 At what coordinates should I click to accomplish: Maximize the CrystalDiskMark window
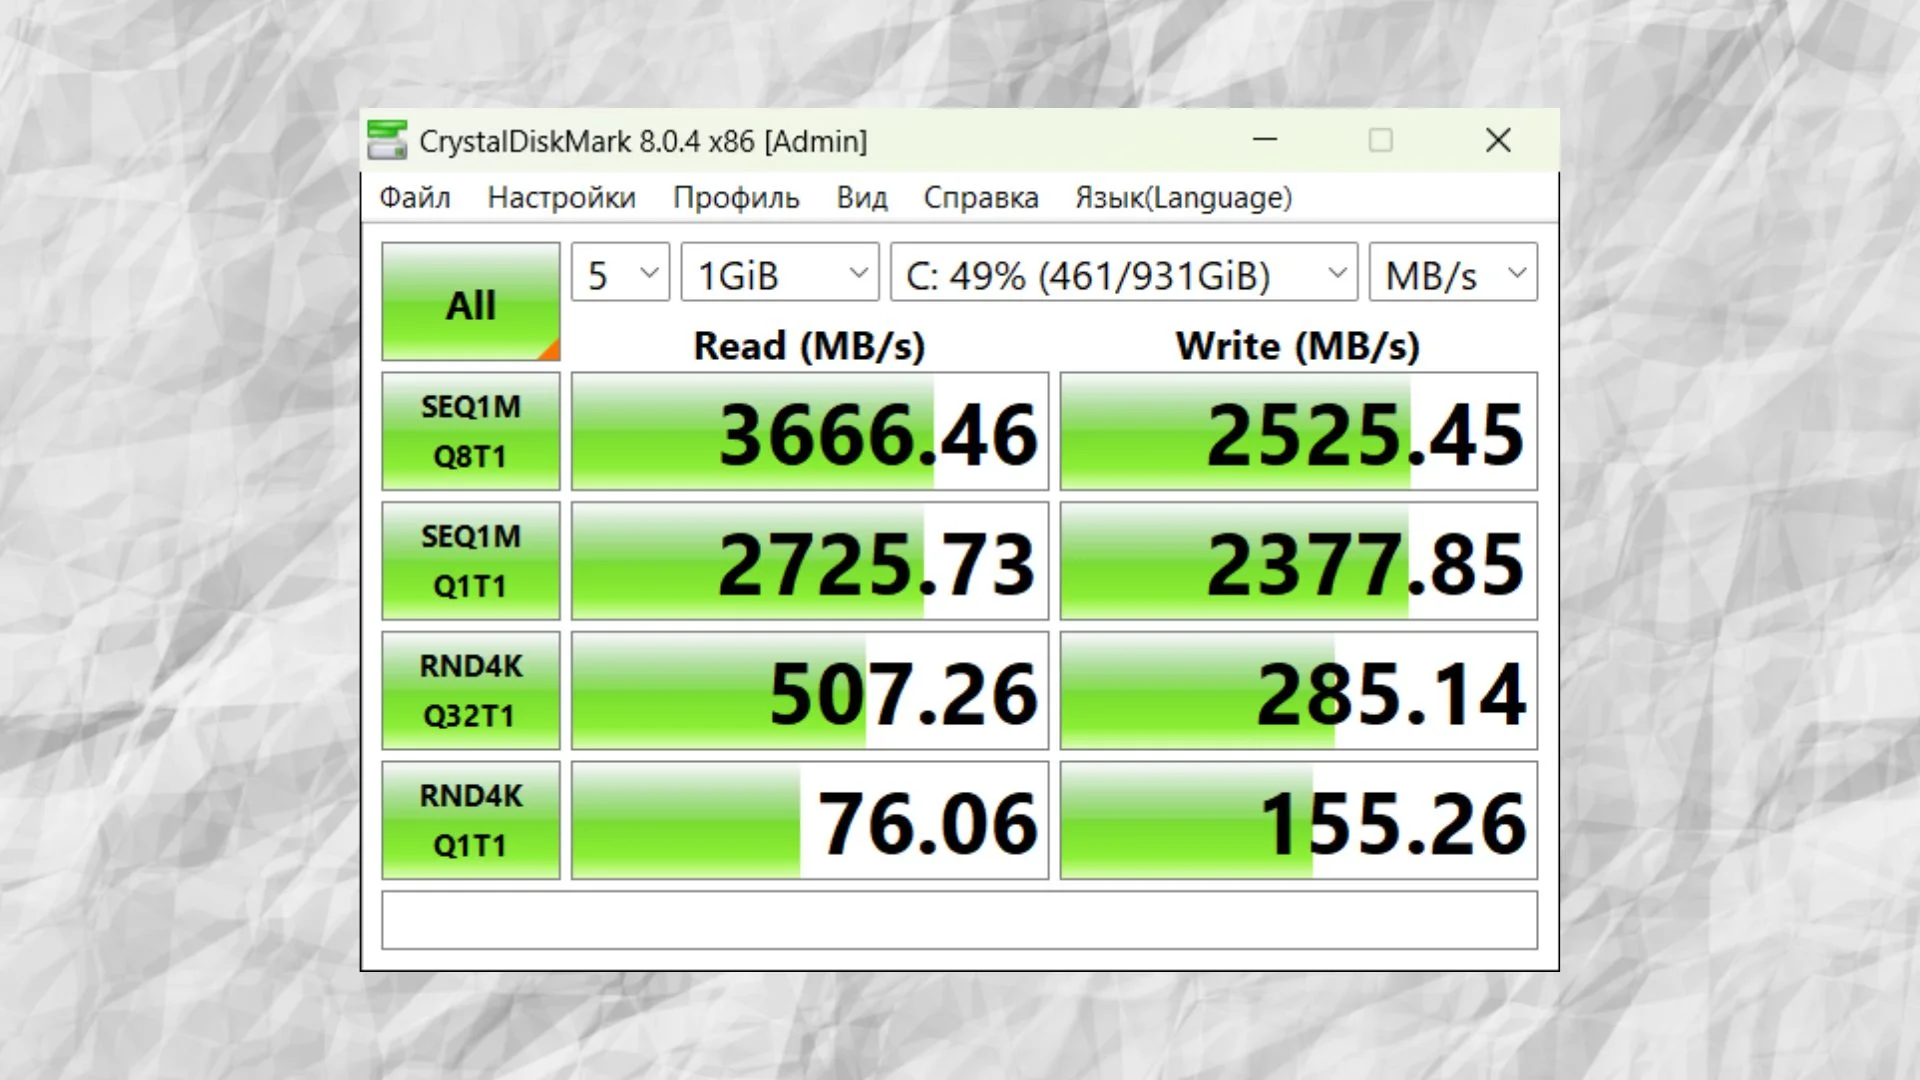point(1381,140)
